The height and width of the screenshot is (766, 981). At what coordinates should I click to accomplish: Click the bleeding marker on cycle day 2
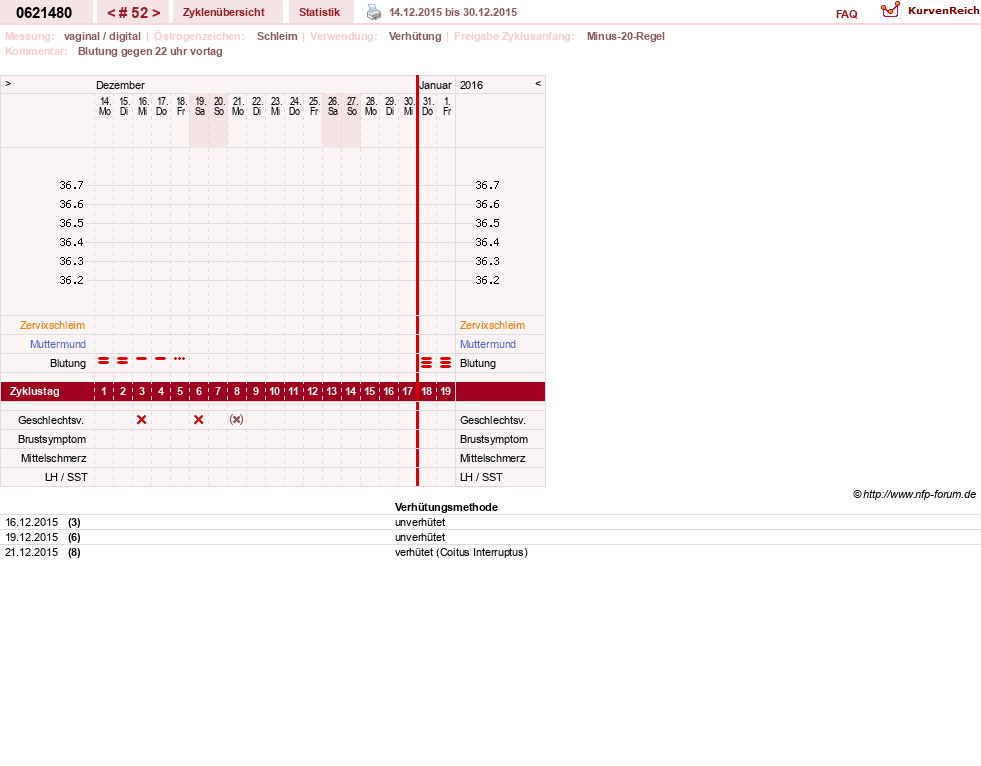point(123,360)
